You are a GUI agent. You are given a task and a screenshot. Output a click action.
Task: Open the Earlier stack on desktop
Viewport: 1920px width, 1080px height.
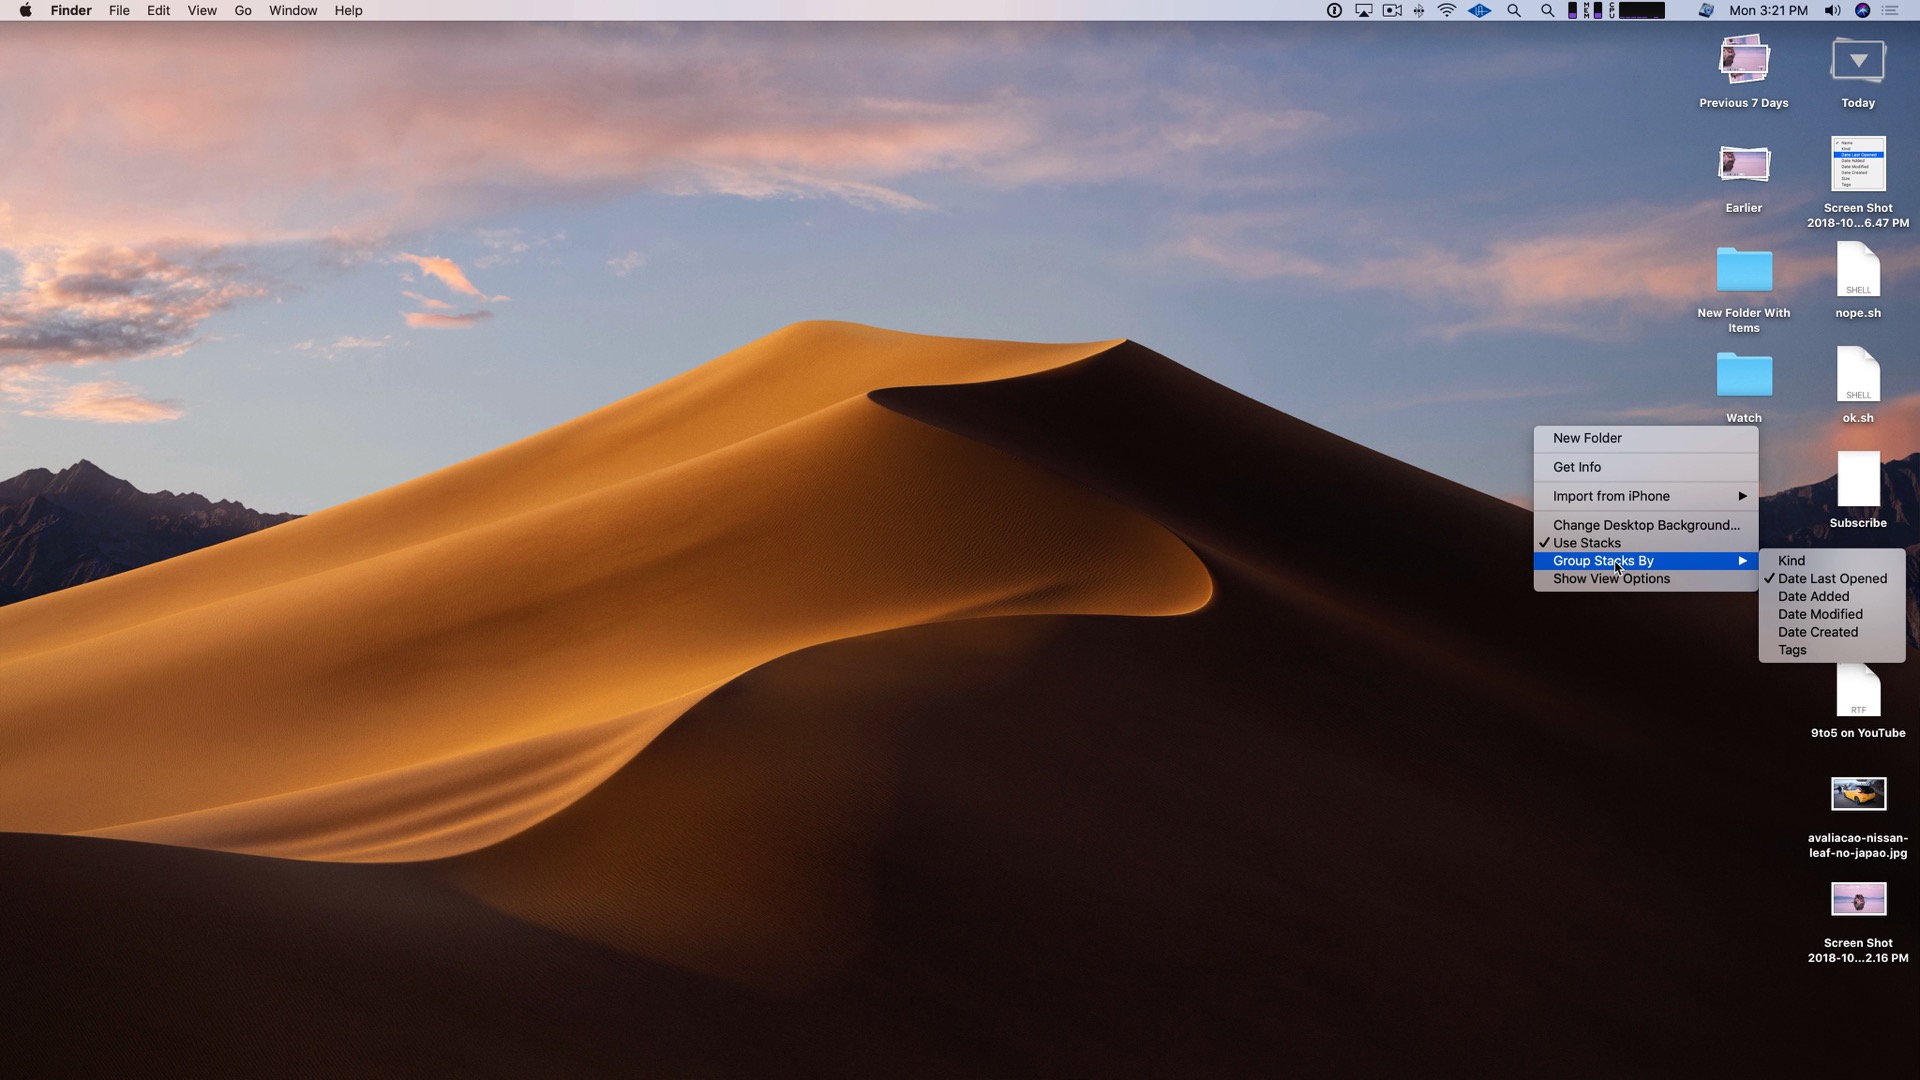1743,166
